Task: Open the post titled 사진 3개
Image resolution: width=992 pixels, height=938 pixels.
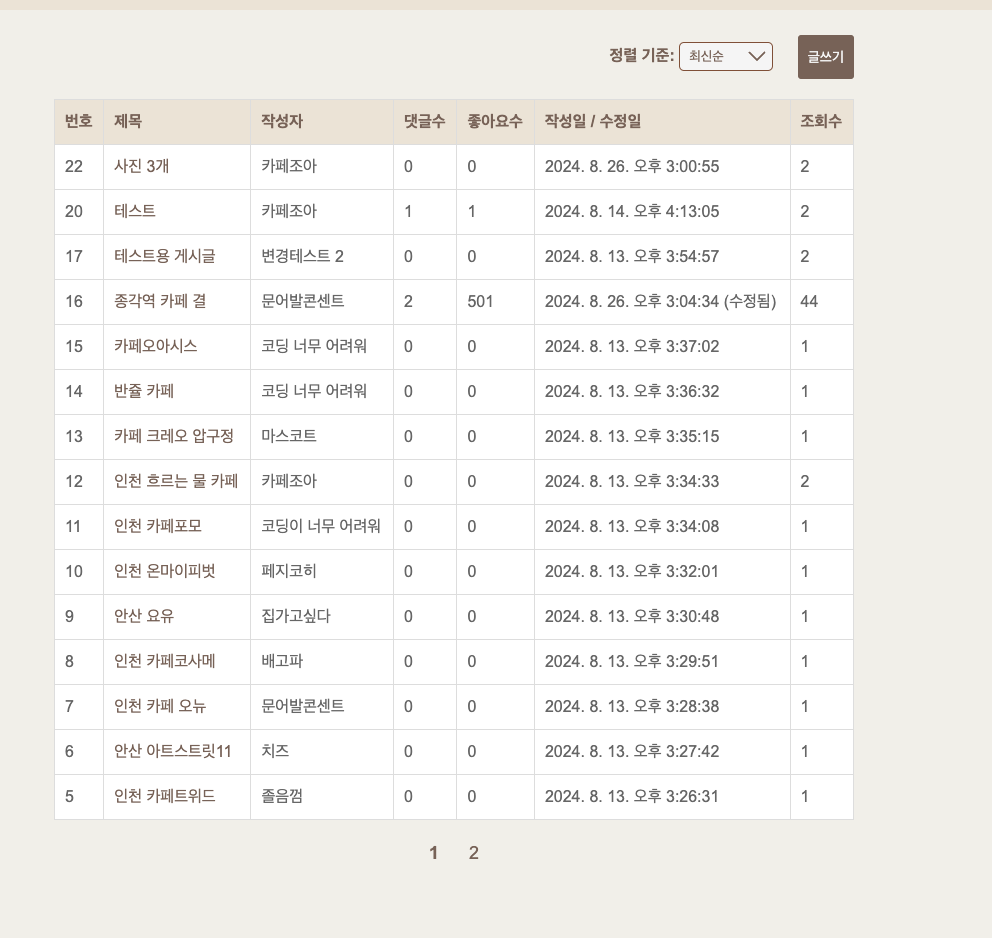Action: click(x=141, y=166)
